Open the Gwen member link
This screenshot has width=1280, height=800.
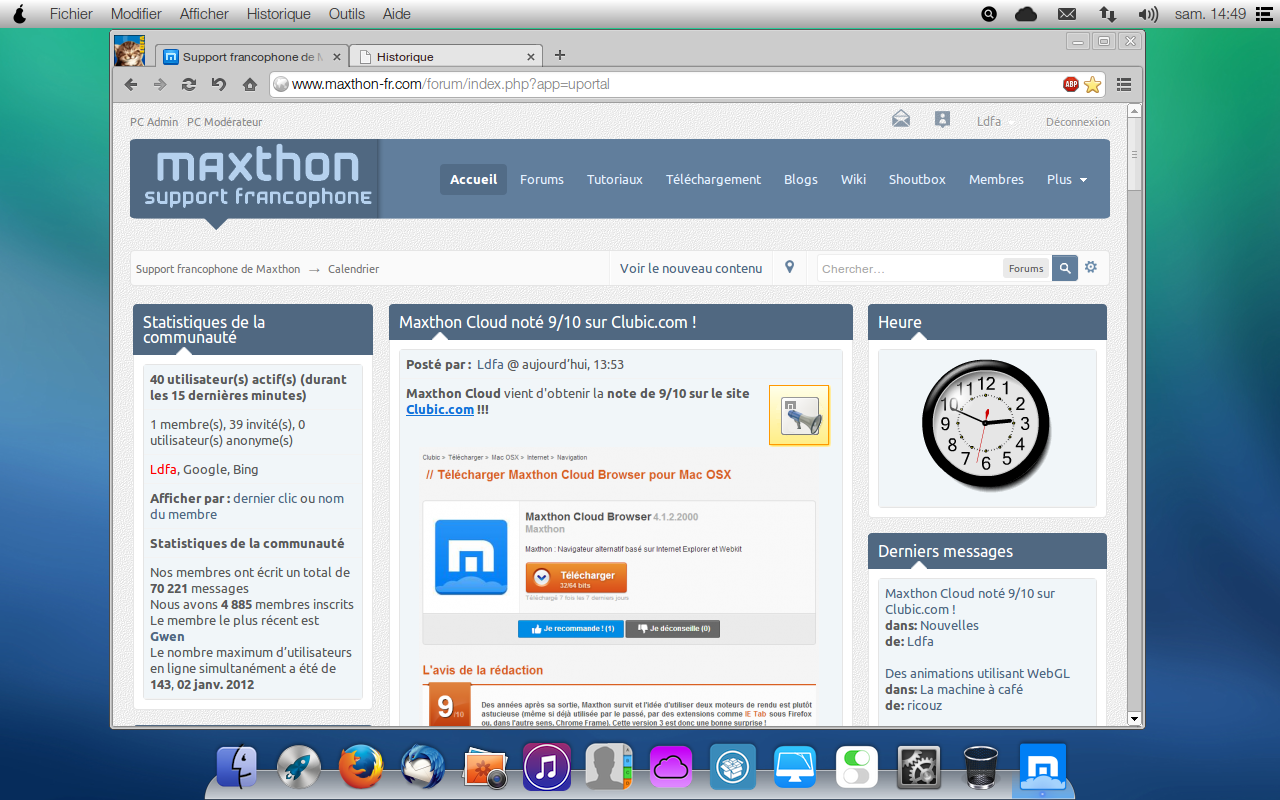click(167, 636)
